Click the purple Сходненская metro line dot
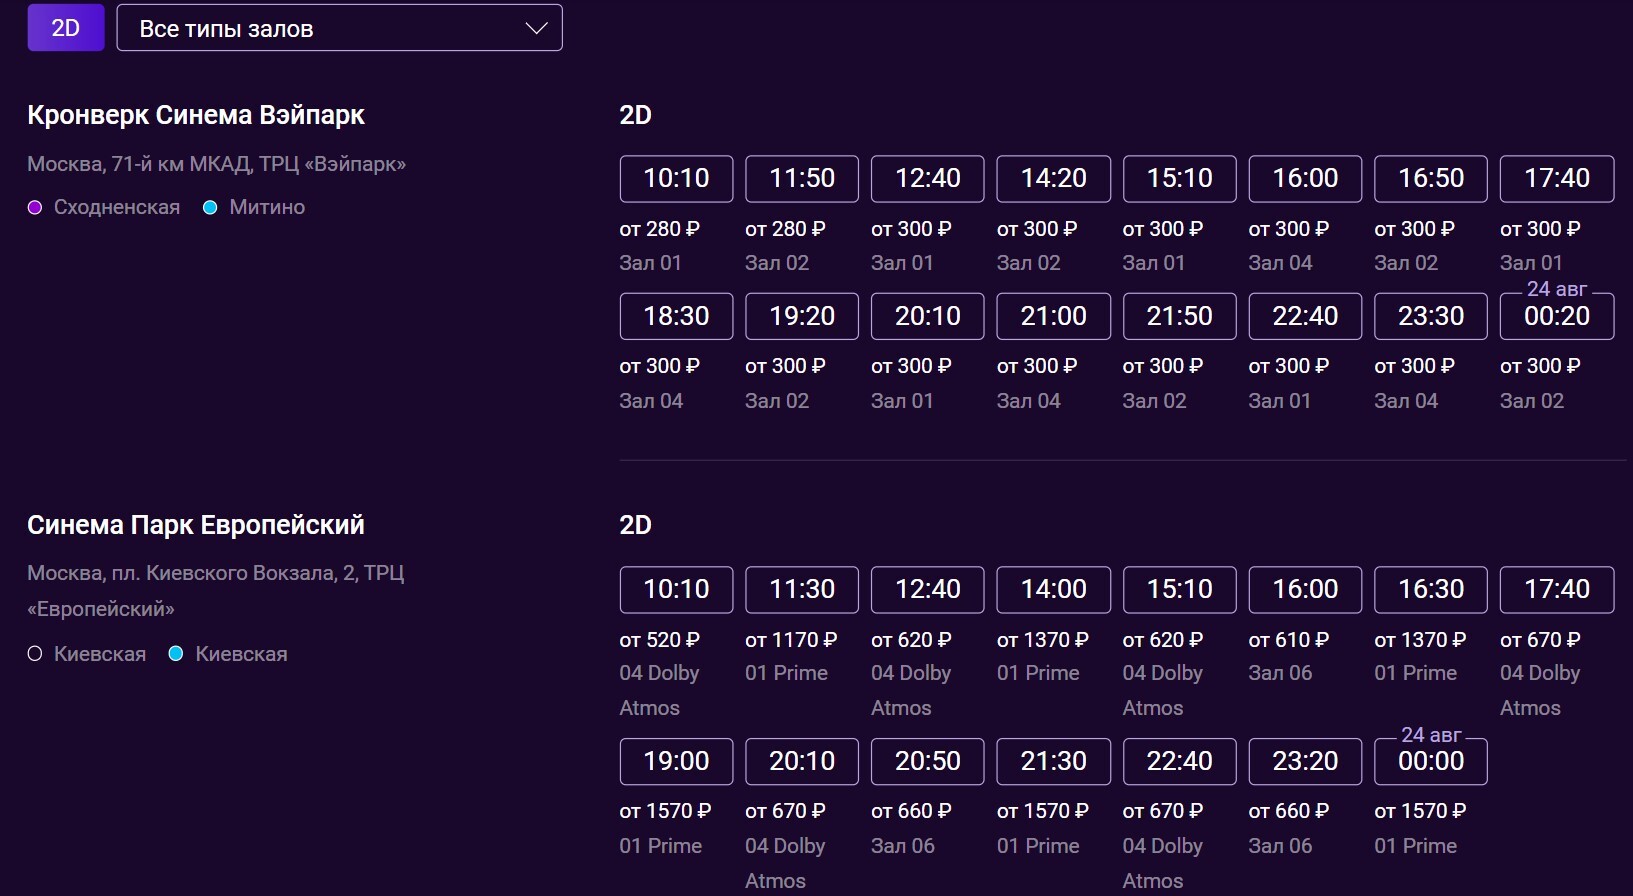Image resolution: width=1633 pixels, height=896 pixels. pos(35,208)
